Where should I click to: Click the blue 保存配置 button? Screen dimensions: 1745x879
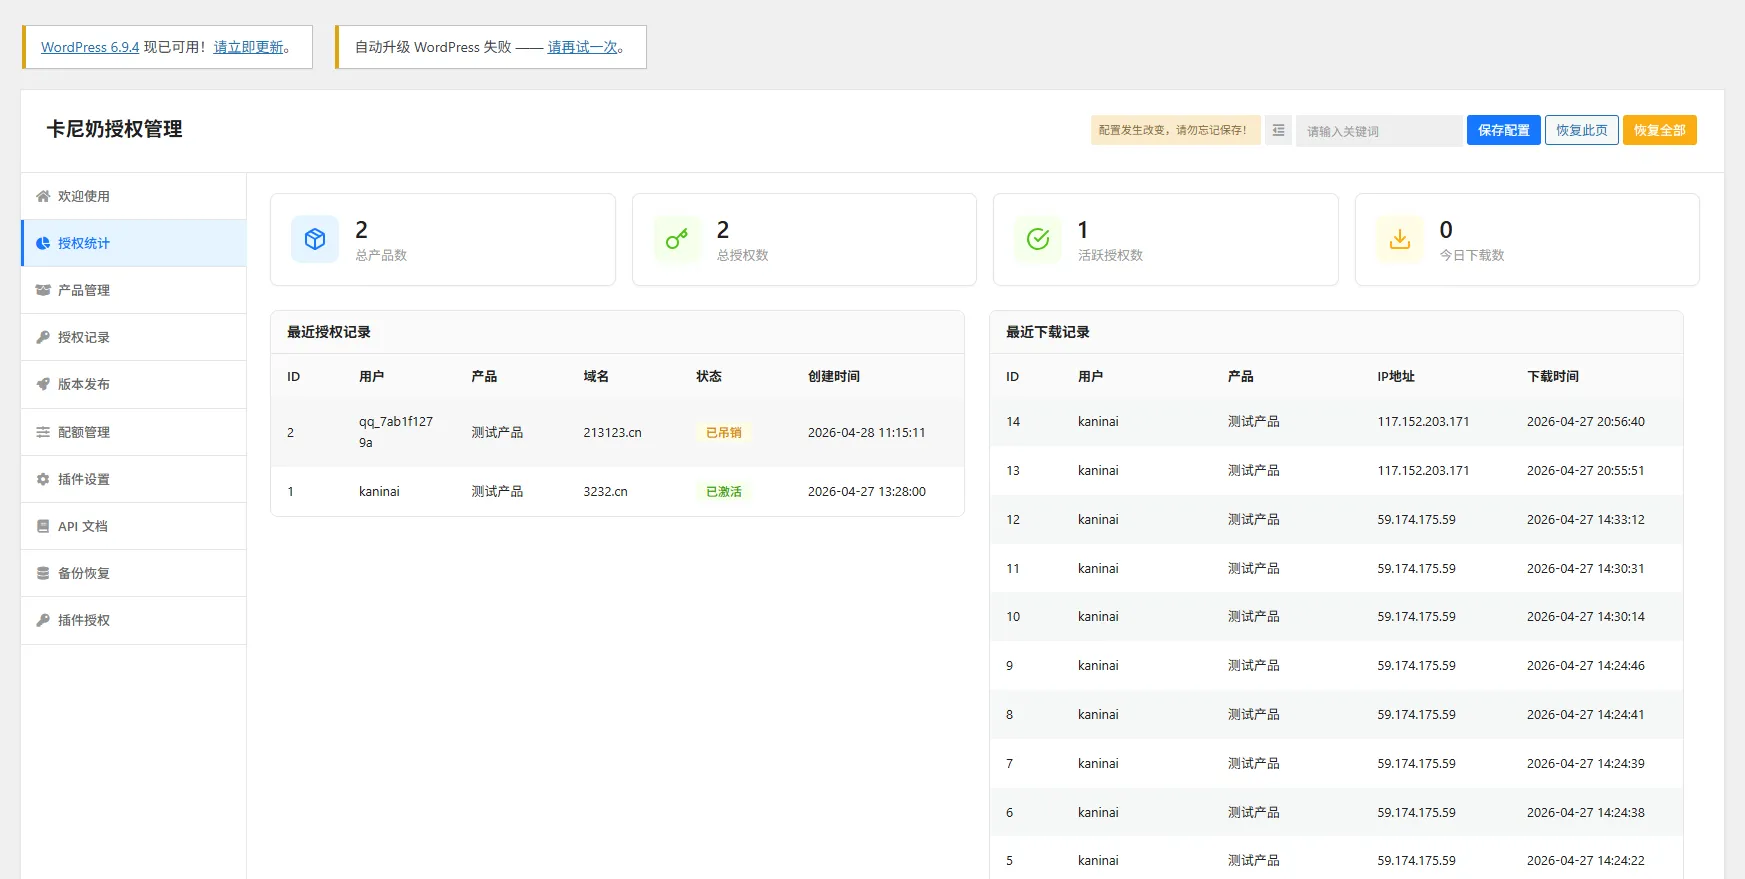pyautogui.click(x=1503, y=130)
